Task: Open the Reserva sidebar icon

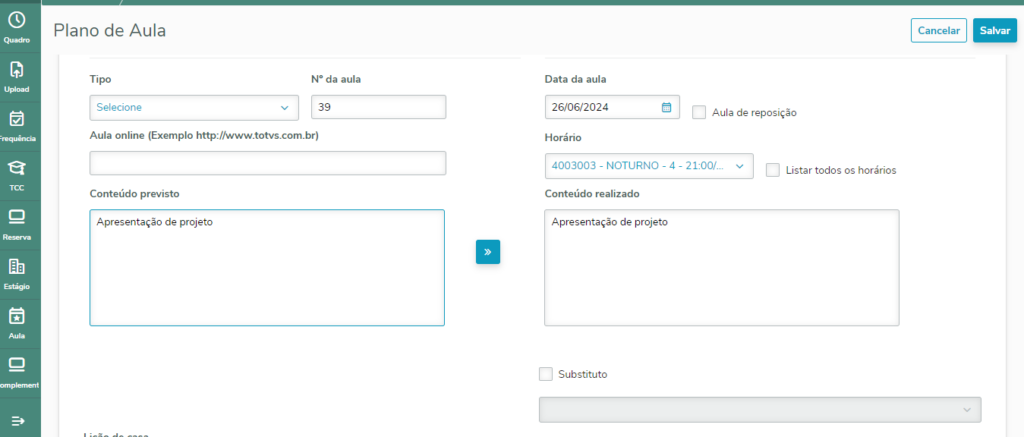Action: click(17, 222)
